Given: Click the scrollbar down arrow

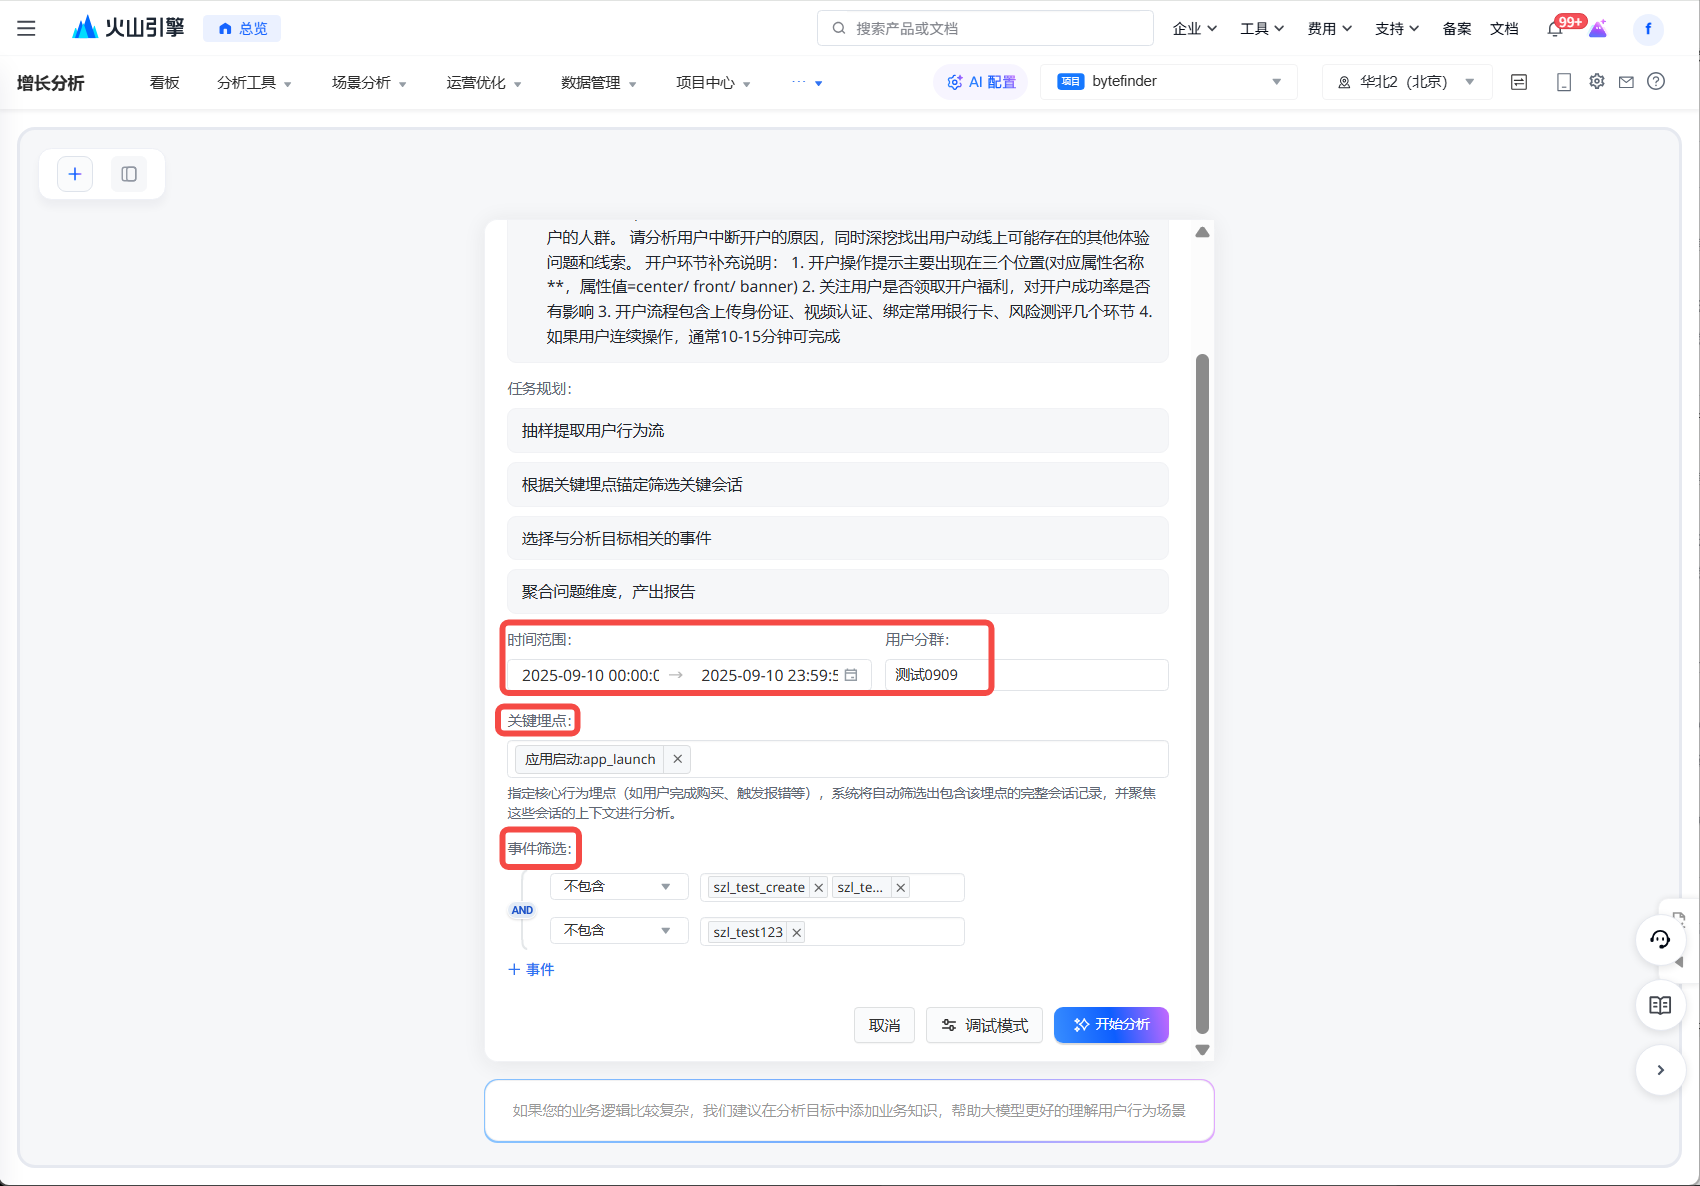Looking at the screenshot, I should 1202,1050.
